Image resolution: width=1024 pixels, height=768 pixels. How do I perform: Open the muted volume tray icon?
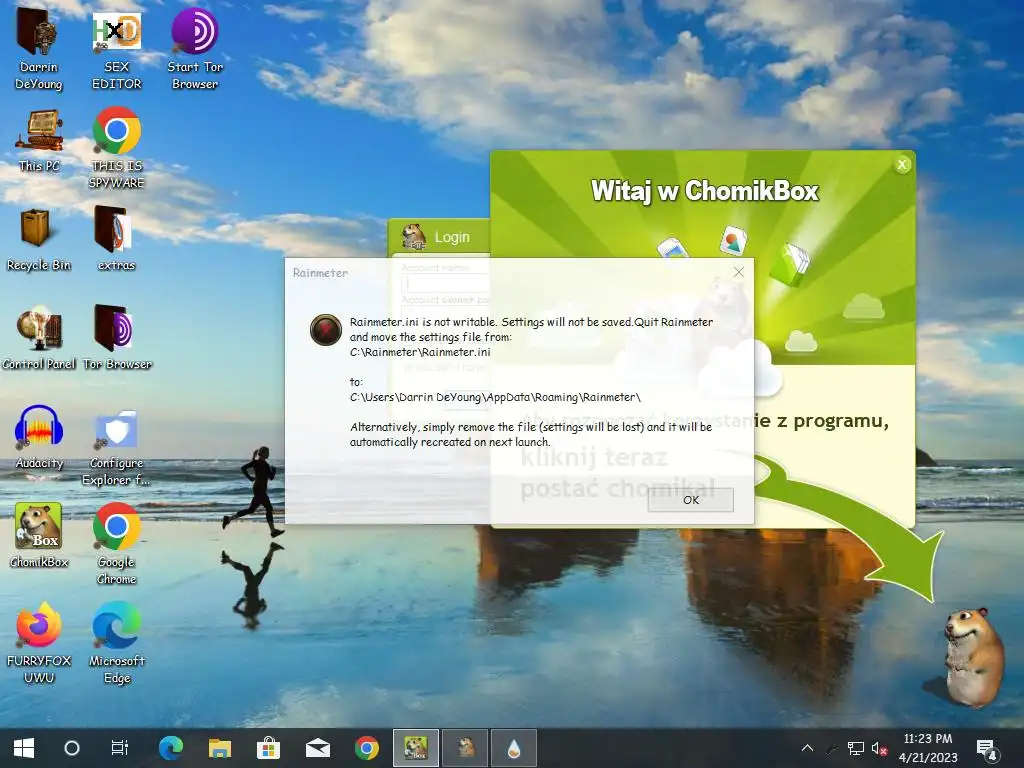[x=879, y=748]
